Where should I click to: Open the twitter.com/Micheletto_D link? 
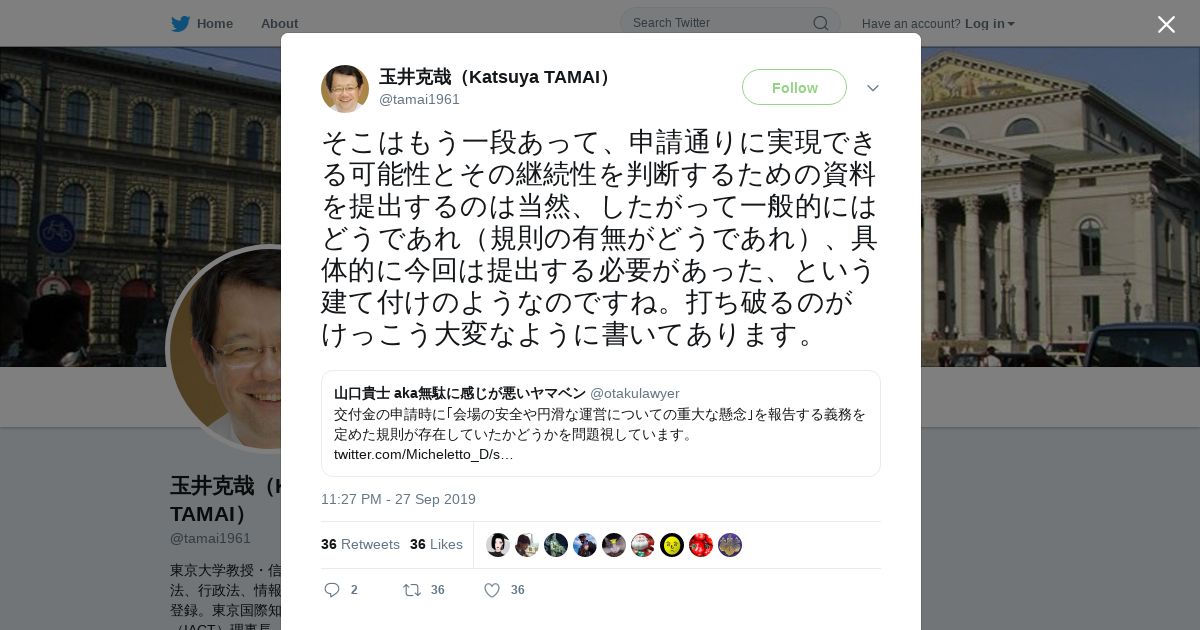pos(424,455)
